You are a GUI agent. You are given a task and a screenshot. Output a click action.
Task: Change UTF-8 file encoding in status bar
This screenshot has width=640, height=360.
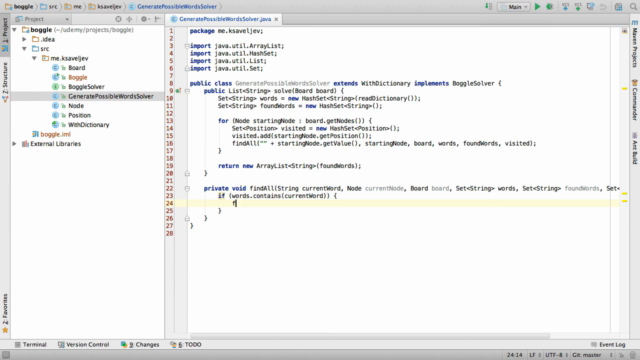coord(556,355)
